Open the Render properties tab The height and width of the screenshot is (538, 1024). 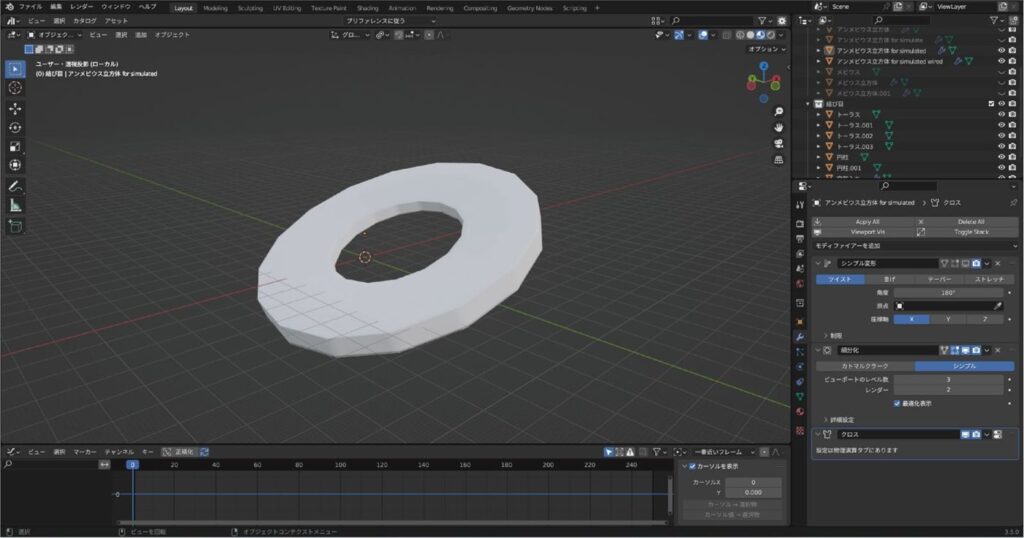800,224
